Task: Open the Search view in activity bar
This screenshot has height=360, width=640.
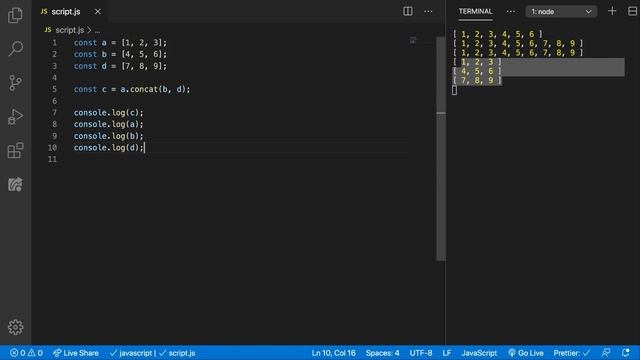Action: [15, 49]
